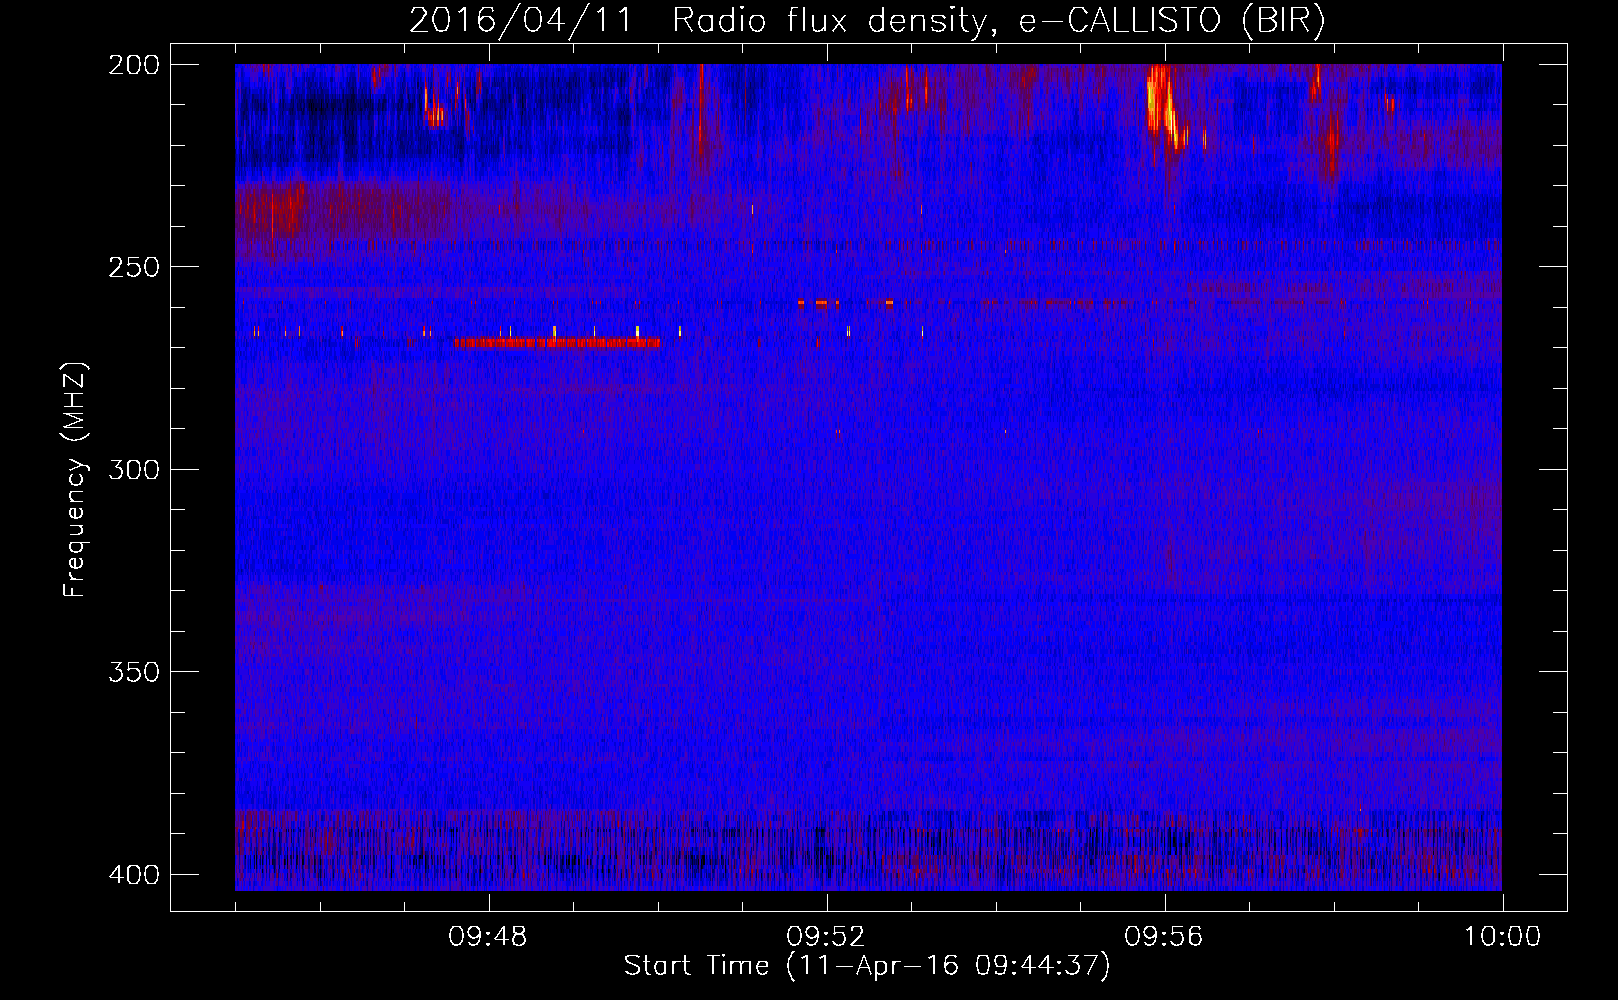Click the "Frequency (MHZ)" axis label
Viewport: 1618px width, 1000px height.
point(75,480)
